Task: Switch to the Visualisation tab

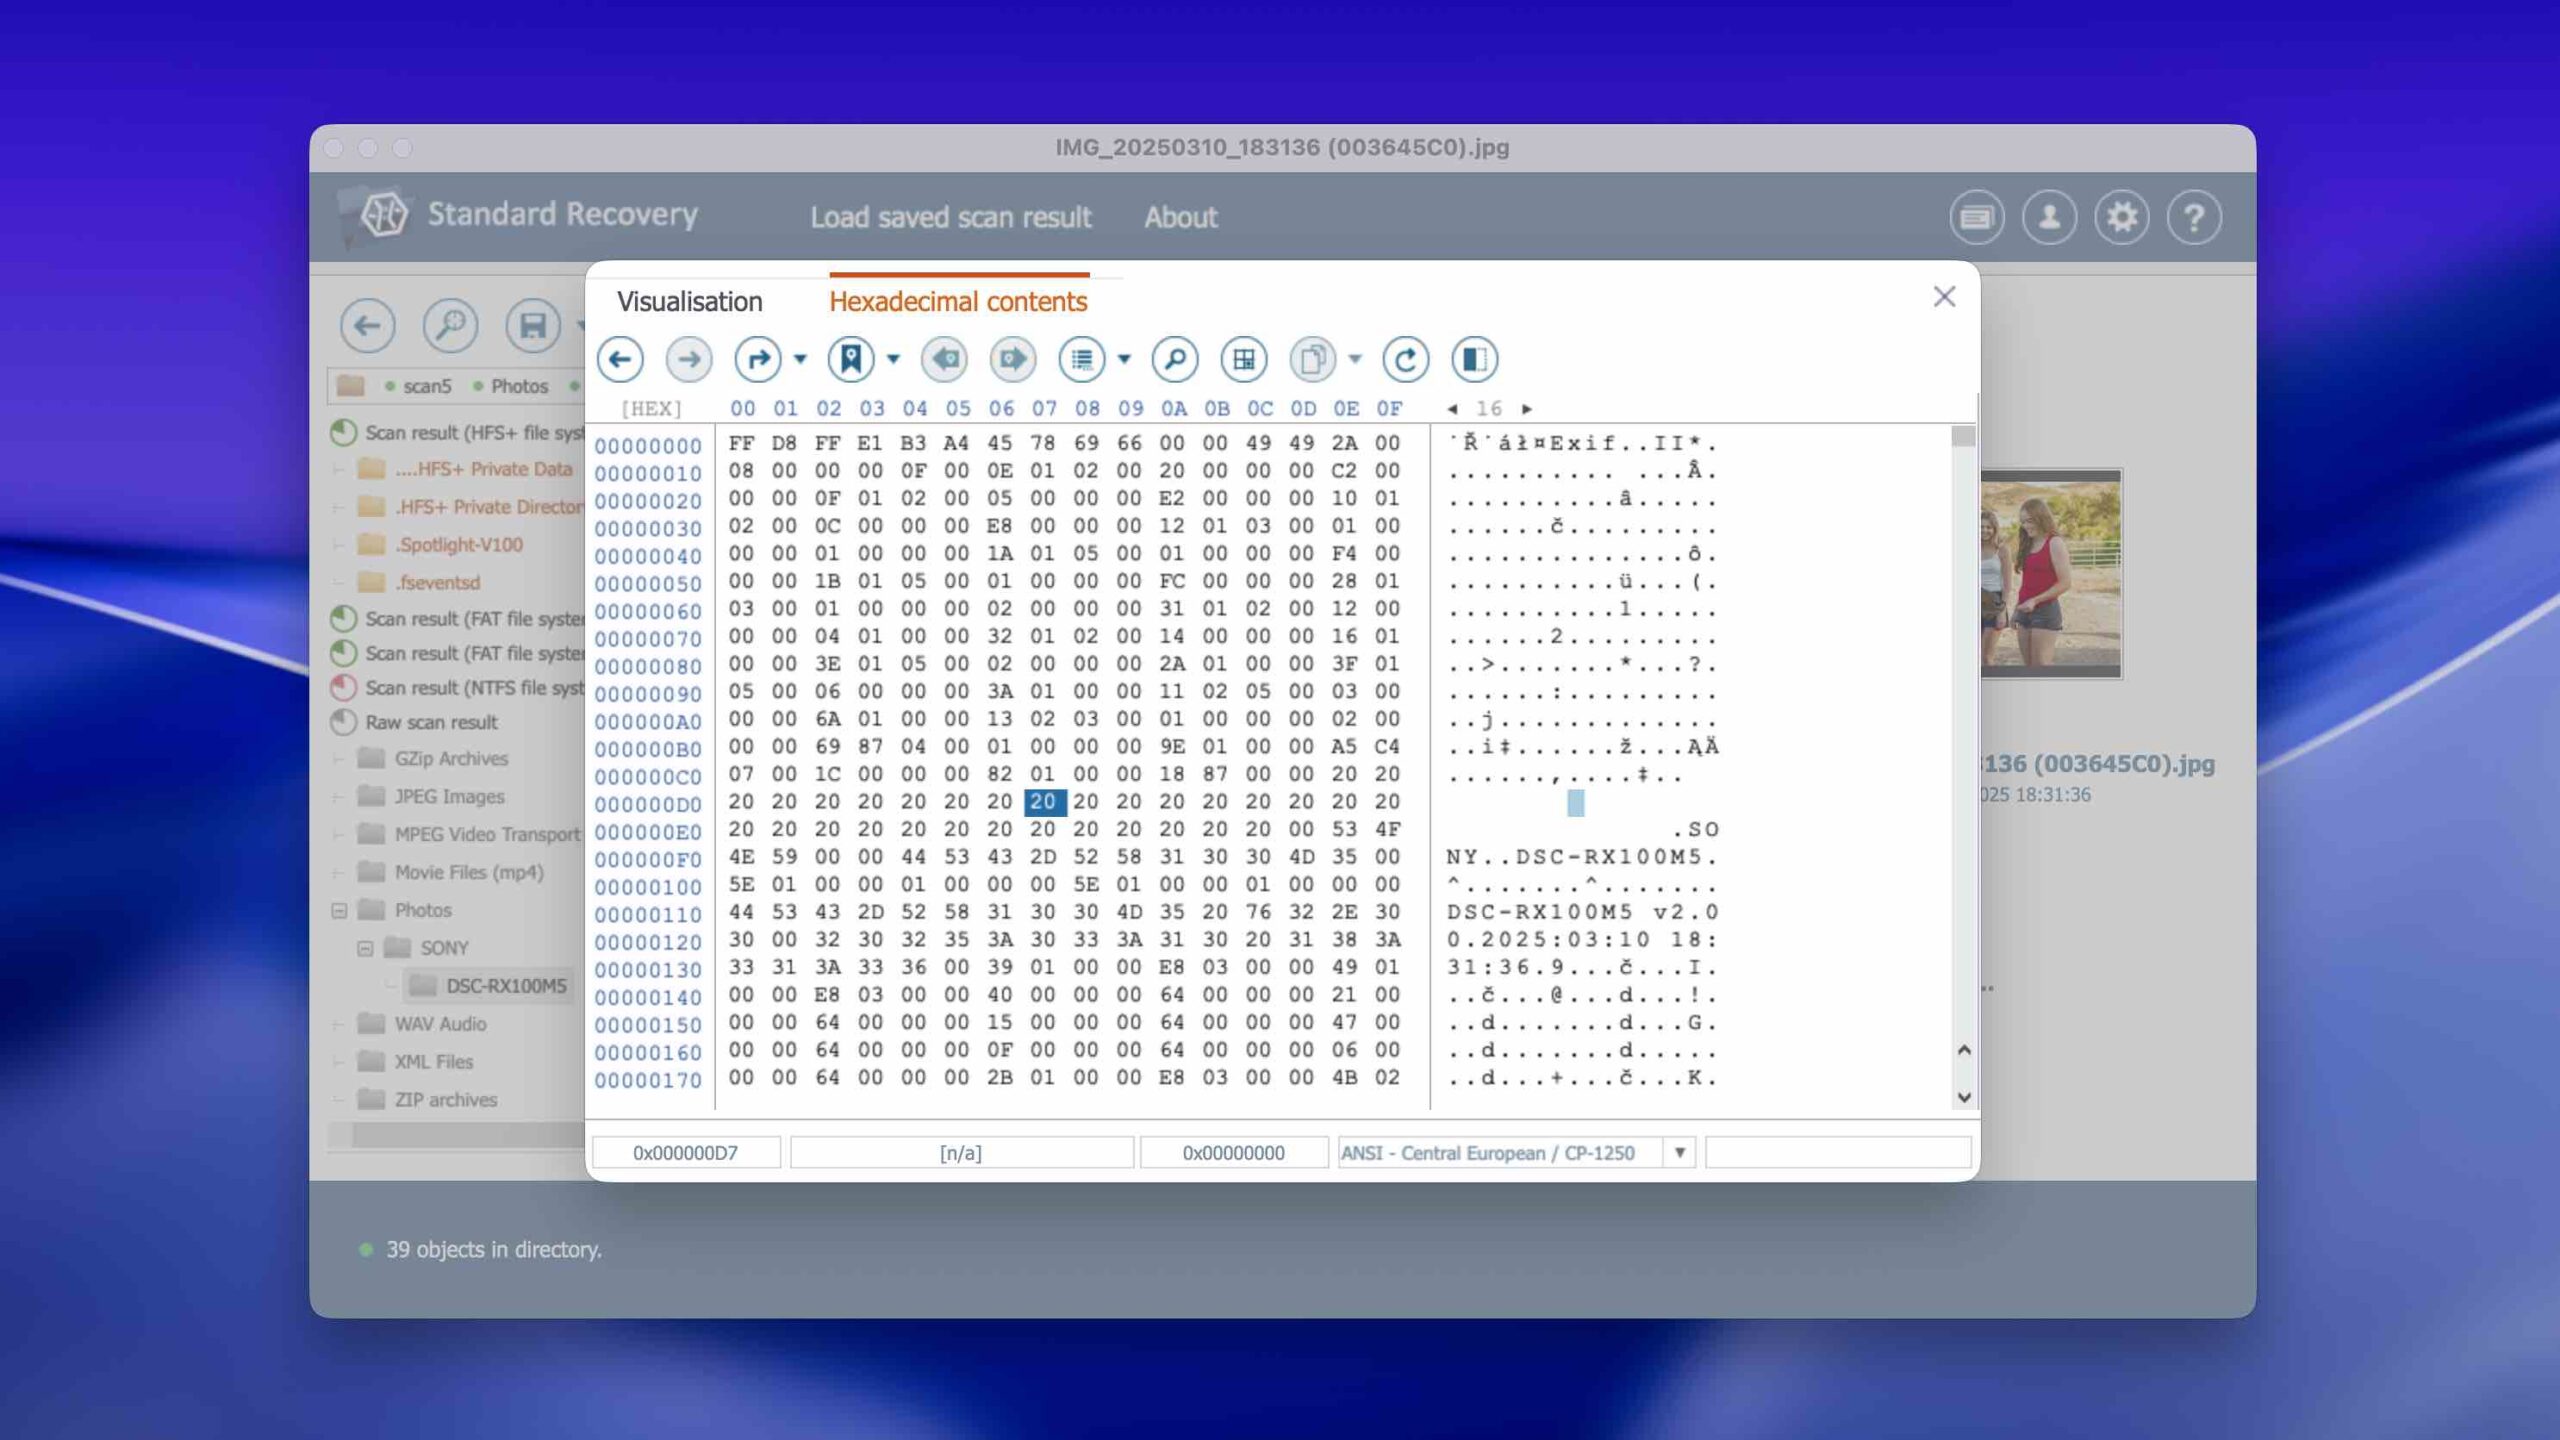Action: point(689,301)
